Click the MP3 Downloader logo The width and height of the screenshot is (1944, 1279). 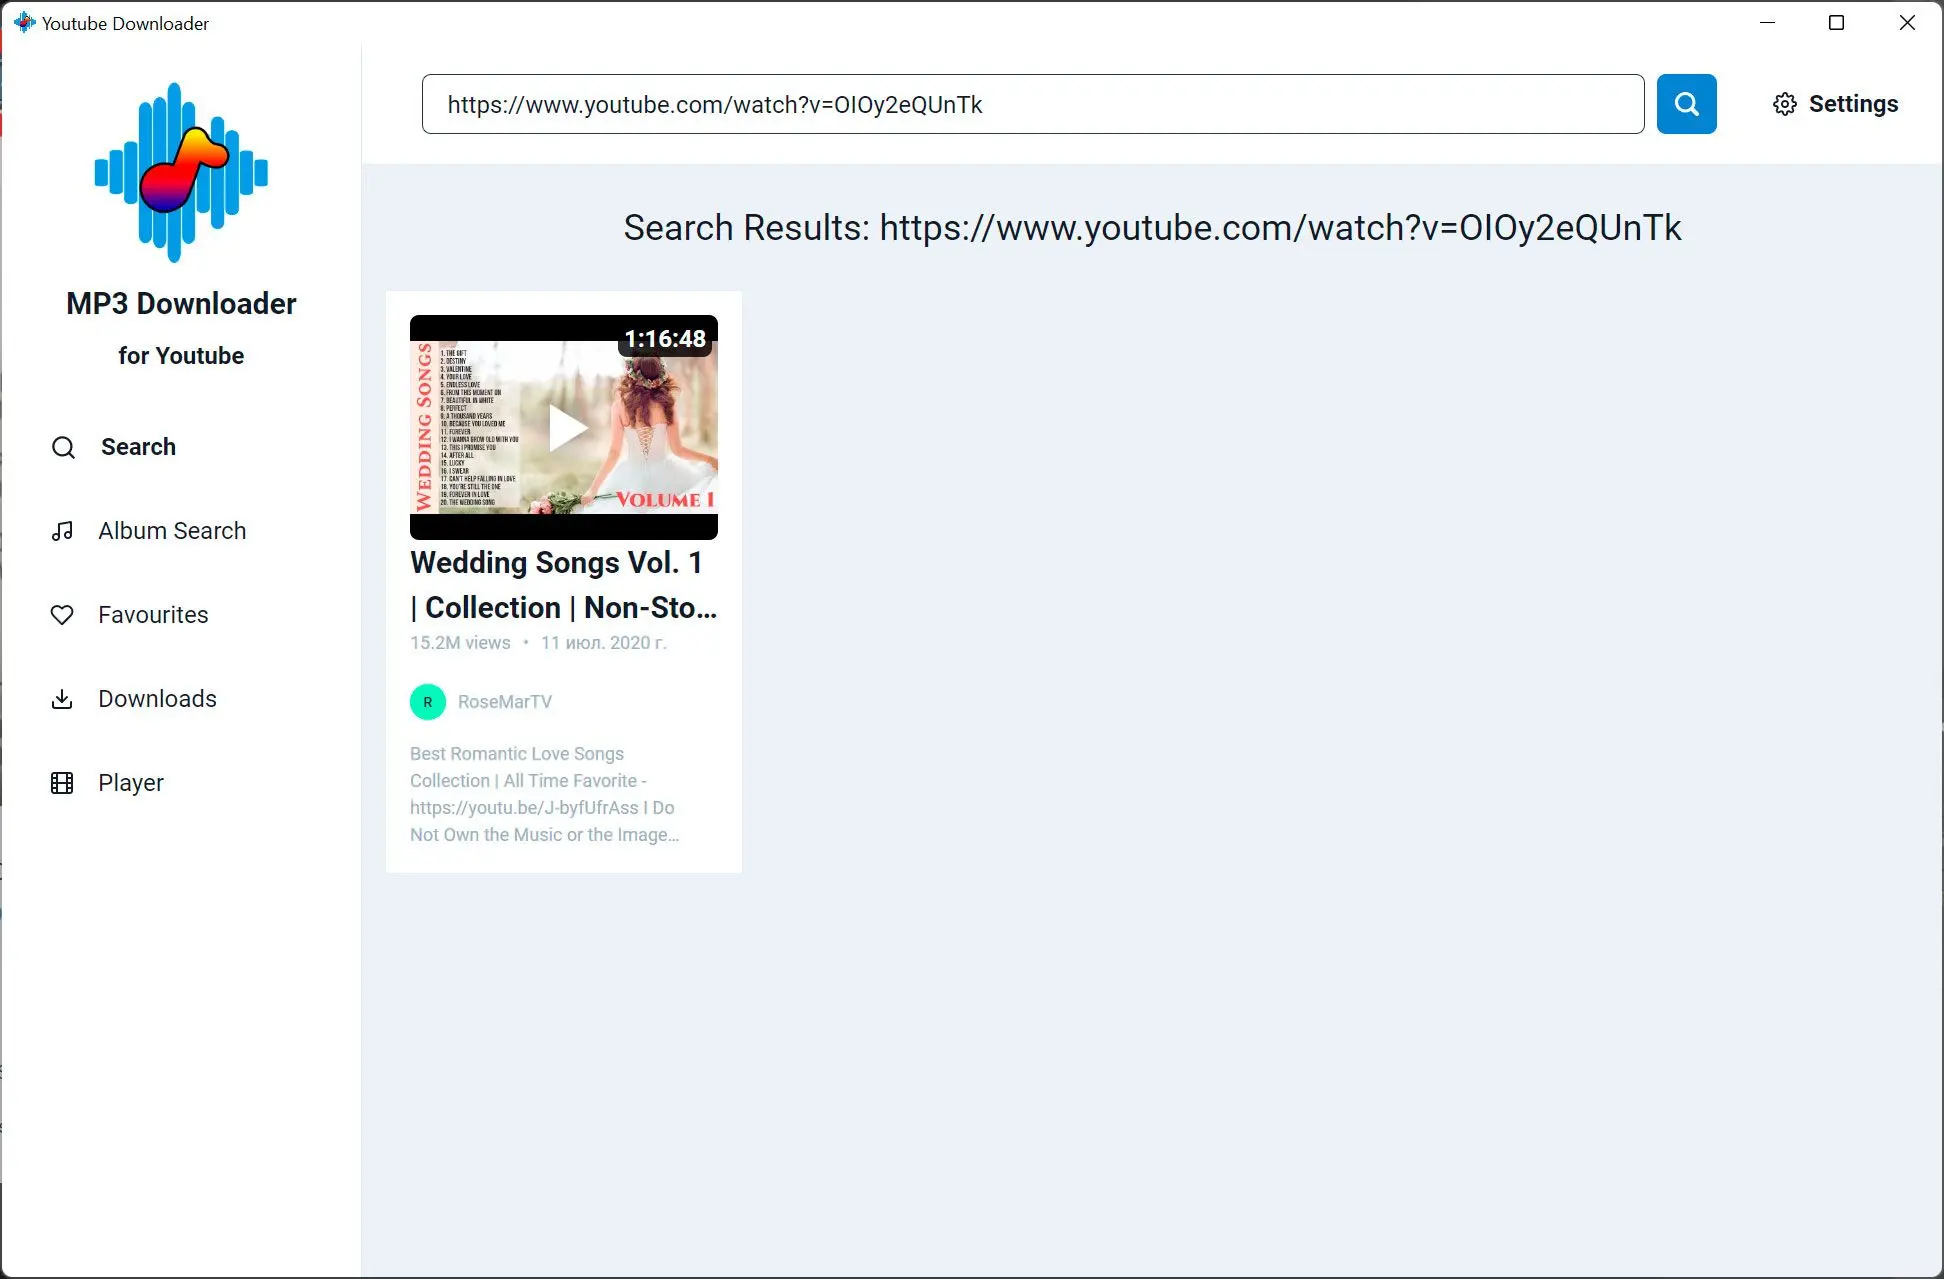click(x=181, y=170)
